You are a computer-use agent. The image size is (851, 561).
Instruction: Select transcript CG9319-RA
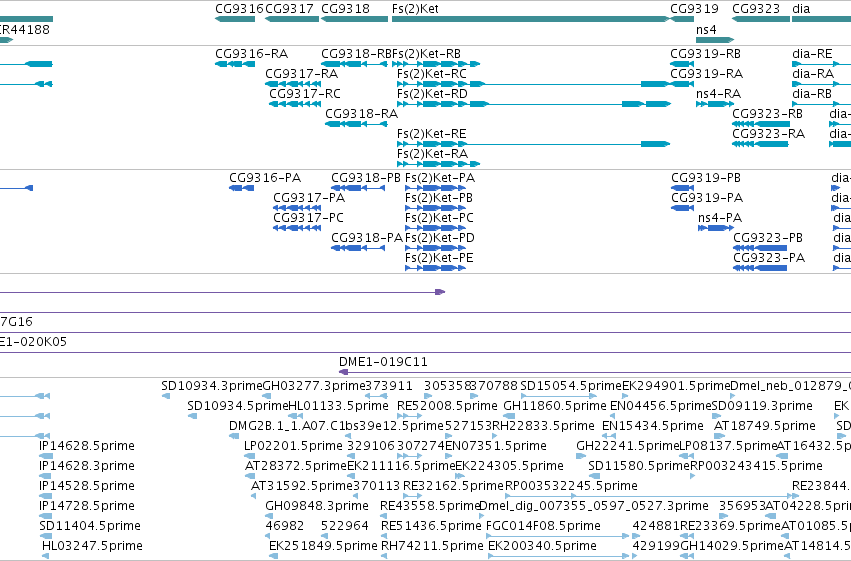(682, 84)
